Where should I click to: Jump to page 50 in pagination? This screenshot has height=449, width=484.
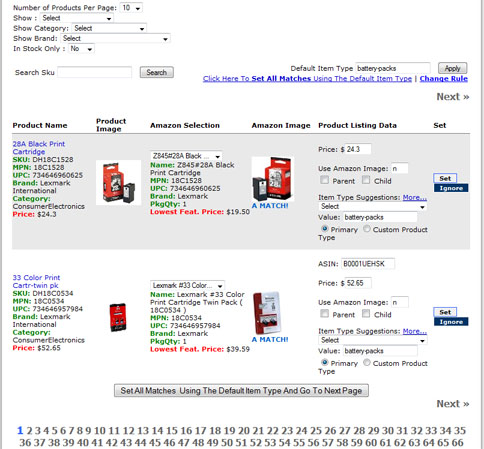(227, 443)
